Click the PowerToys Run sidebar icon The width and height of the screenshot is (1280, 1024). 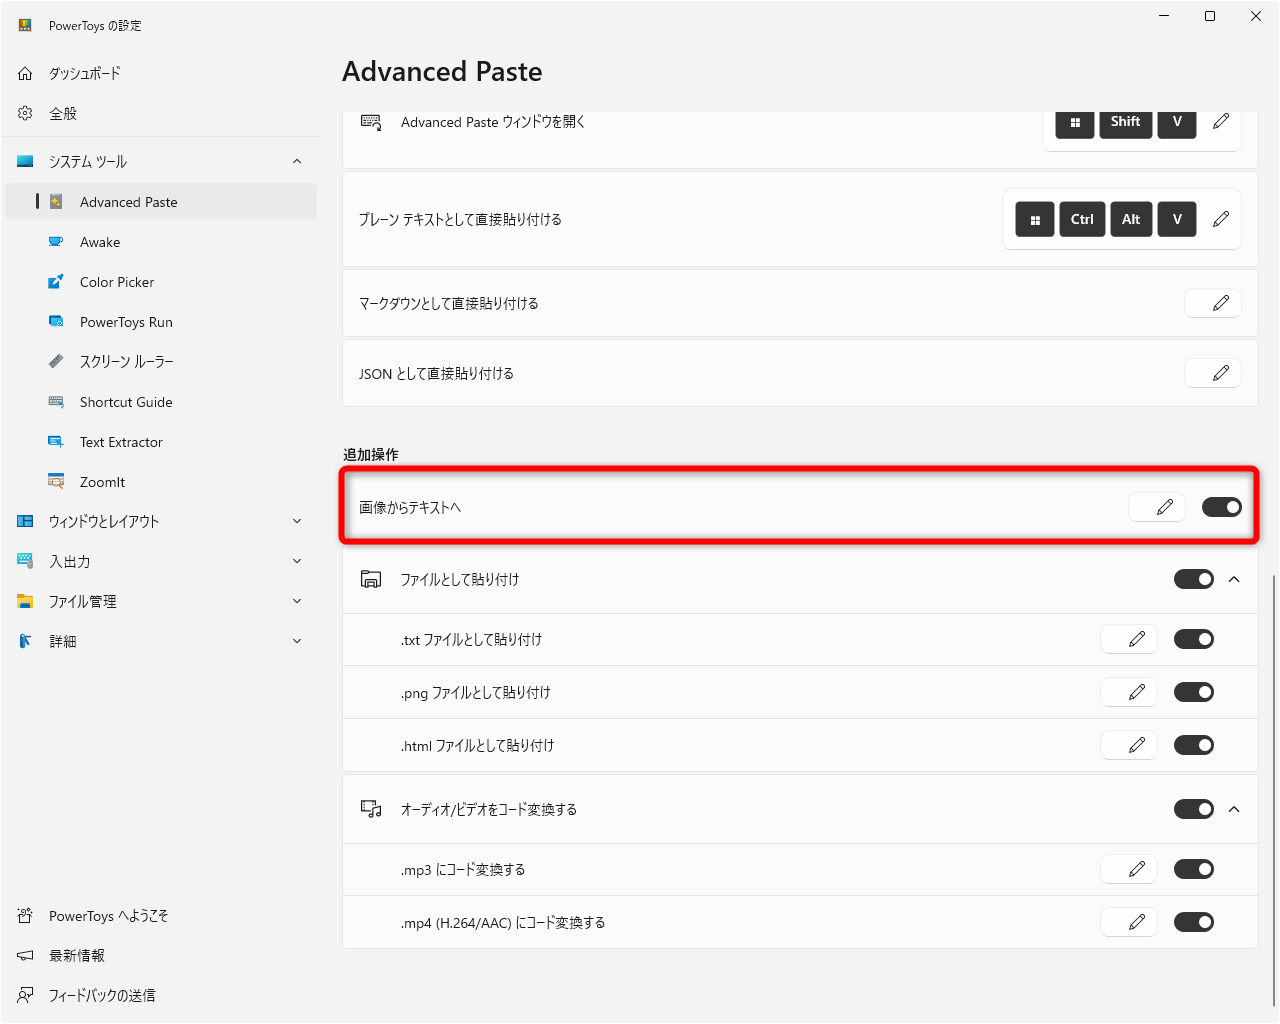click(56, 322)
